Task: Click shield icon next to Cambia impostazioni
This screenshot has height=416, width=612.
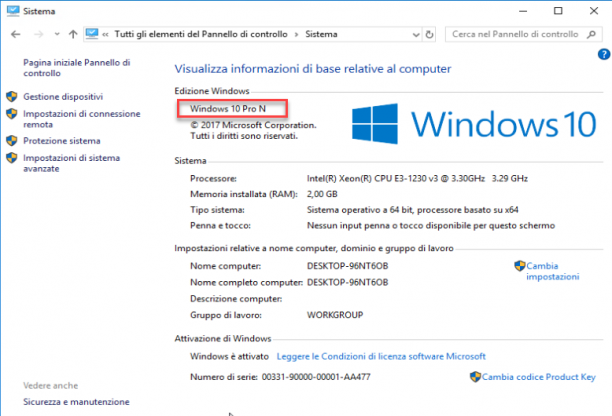Action: click(519, 266)
